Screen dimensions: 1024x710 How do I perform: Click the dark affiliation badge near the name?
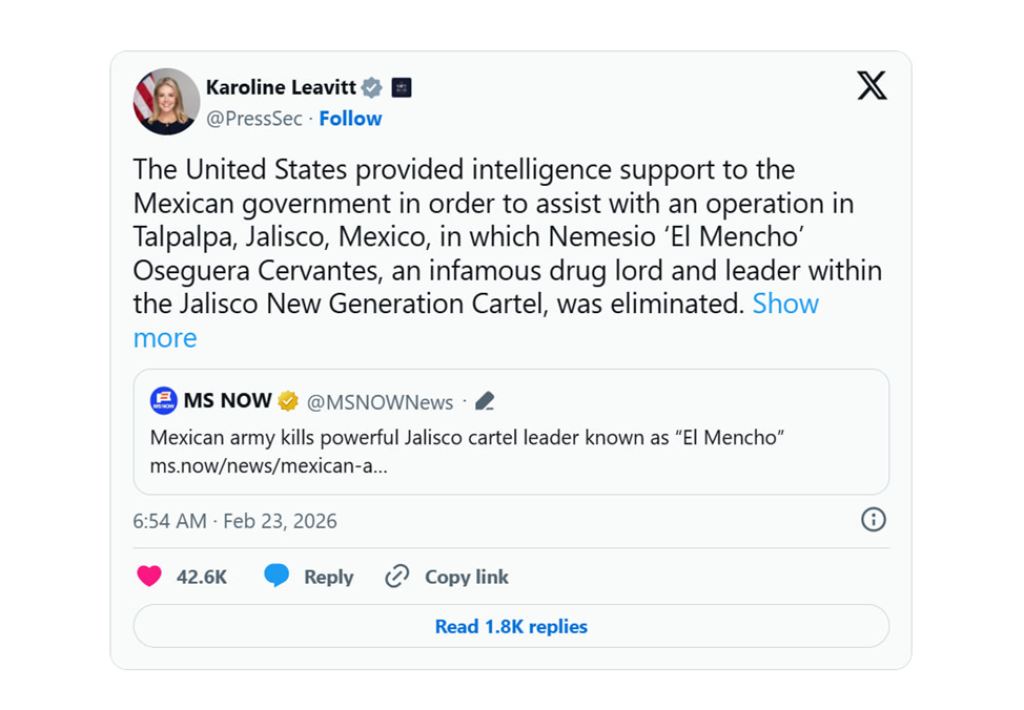click(x=401, y=88)
